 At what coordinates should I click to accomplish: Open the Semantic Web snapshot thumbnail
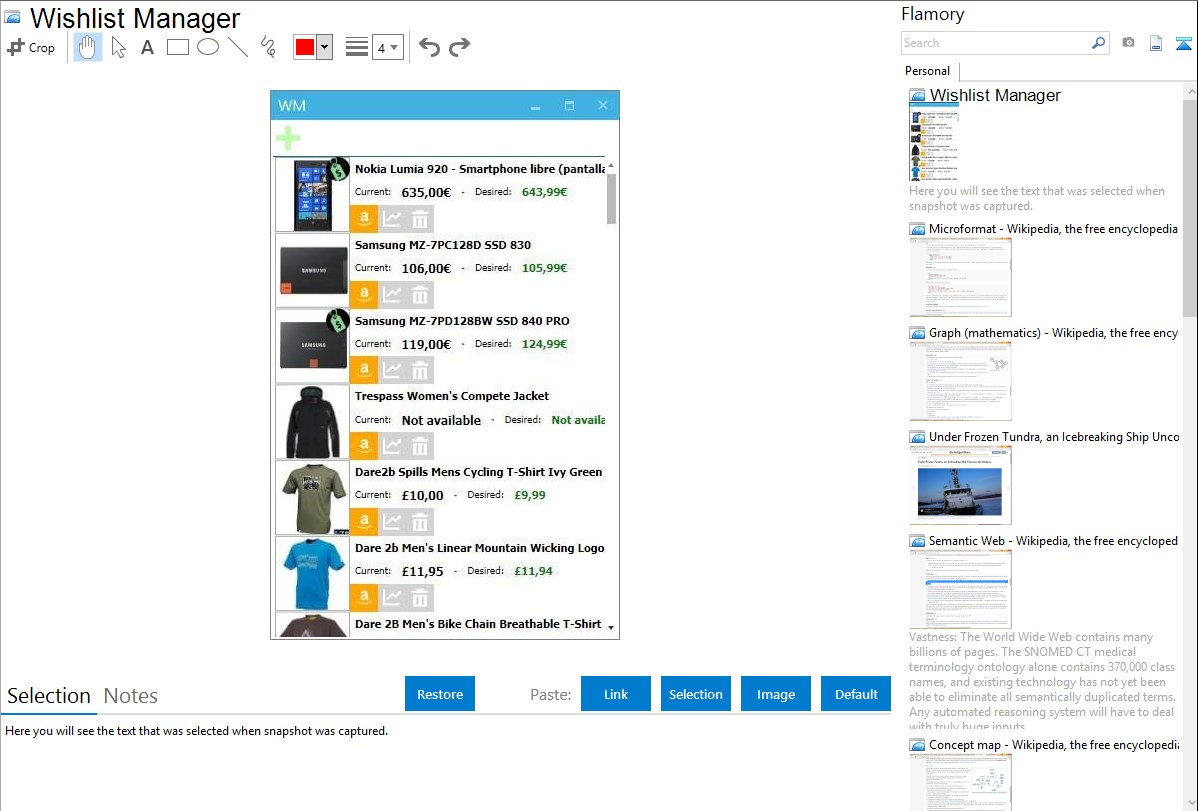tap(960, 588)
